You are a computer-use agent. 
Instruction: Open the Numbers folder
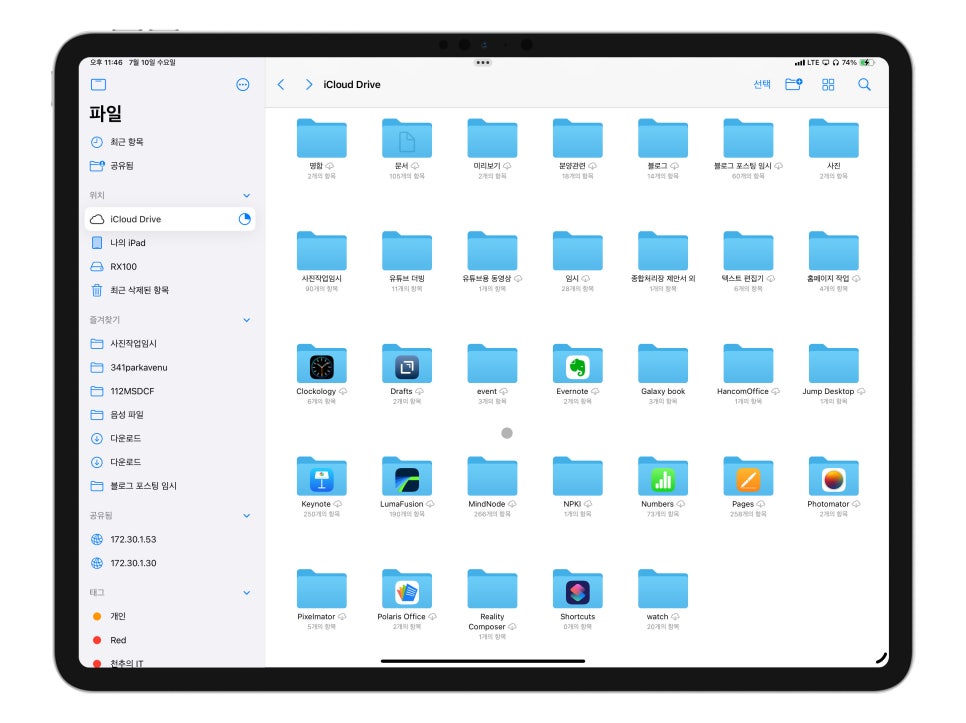pyautogui.click(x=663, y=477)
